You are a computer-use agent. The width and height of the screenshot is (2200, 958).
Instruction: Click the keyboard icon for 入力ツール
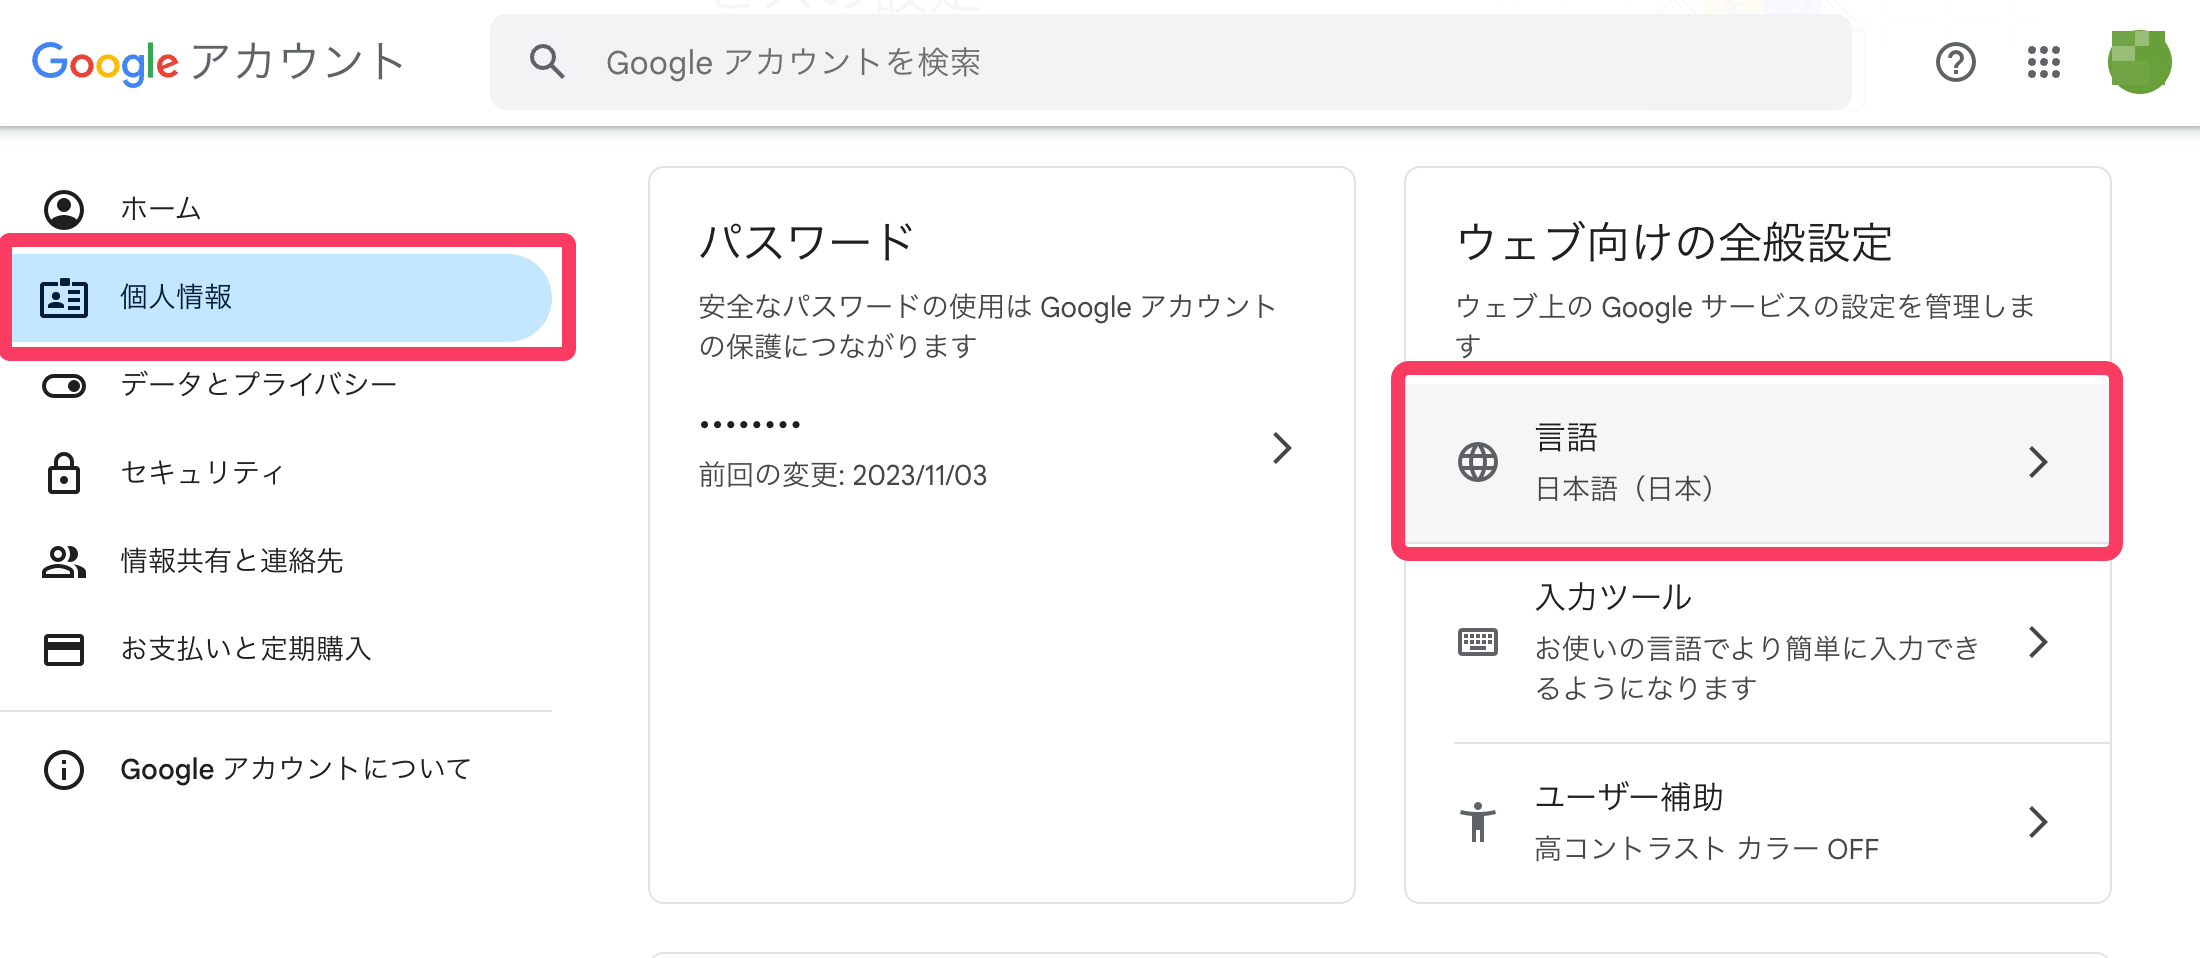click(1477, 642)
